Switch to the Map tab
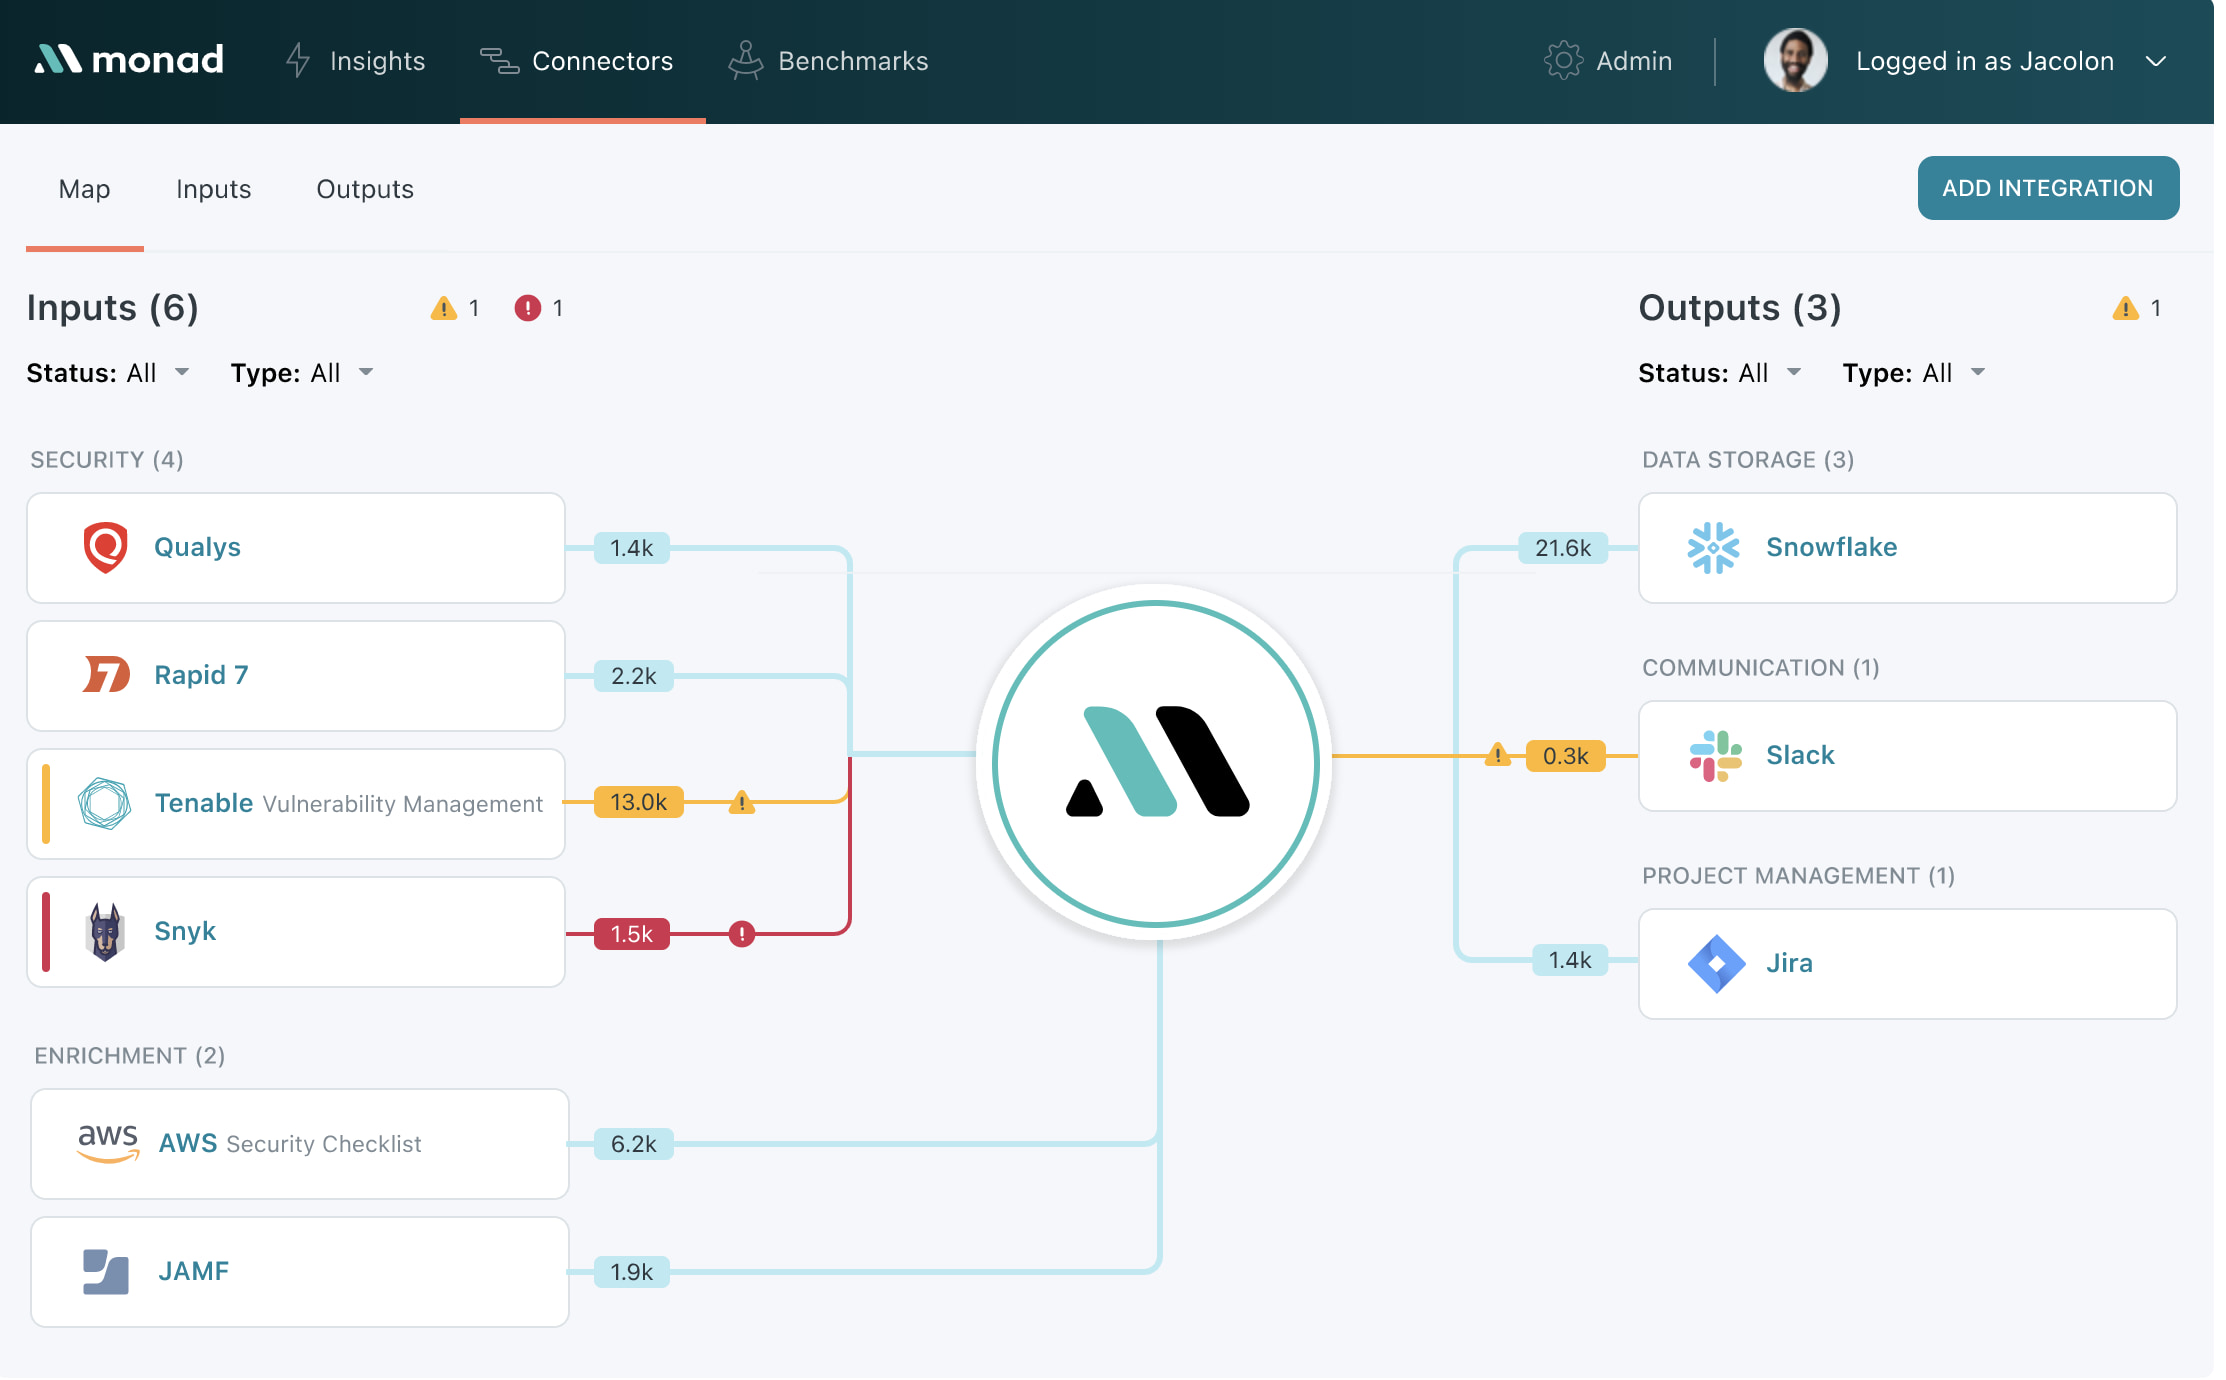 pos(84,189)
